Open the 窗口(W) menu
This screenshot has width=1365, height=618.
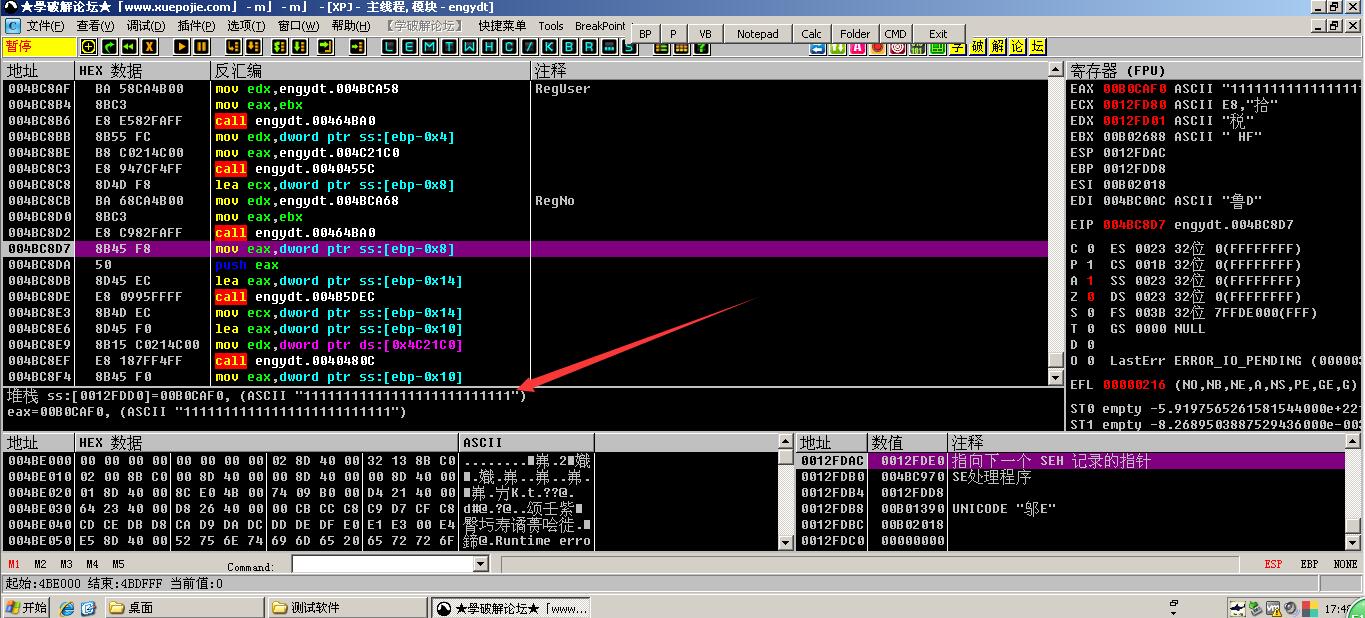(298, 26)
